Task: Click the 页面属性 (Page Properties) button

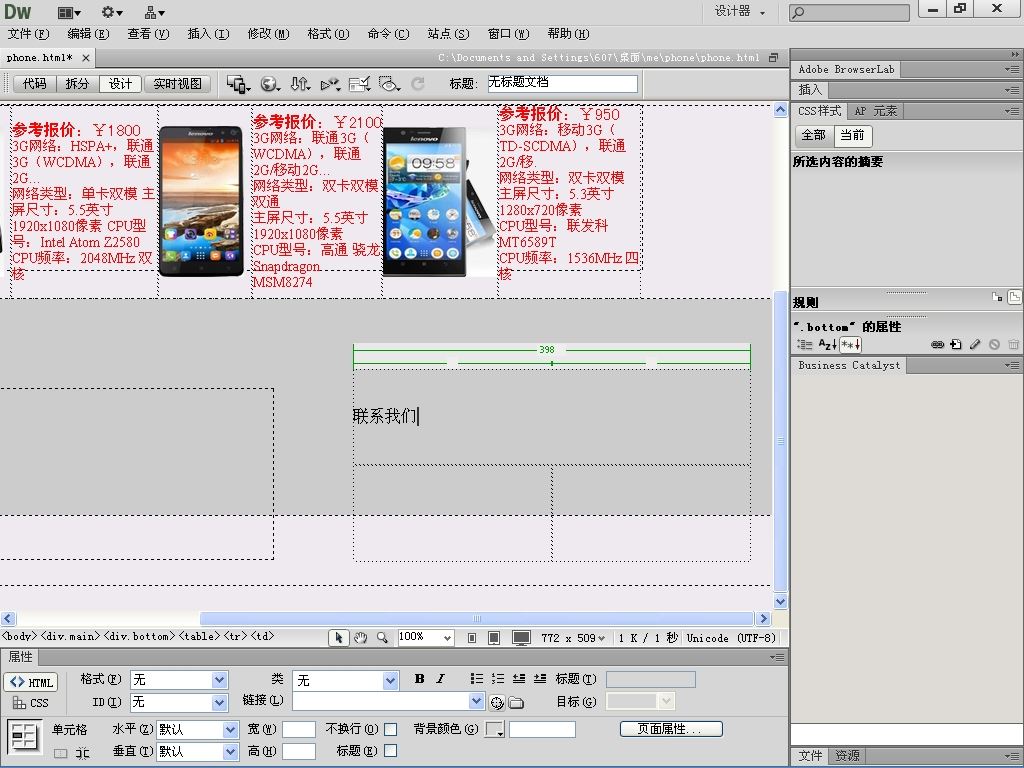Action: [671, 729]
